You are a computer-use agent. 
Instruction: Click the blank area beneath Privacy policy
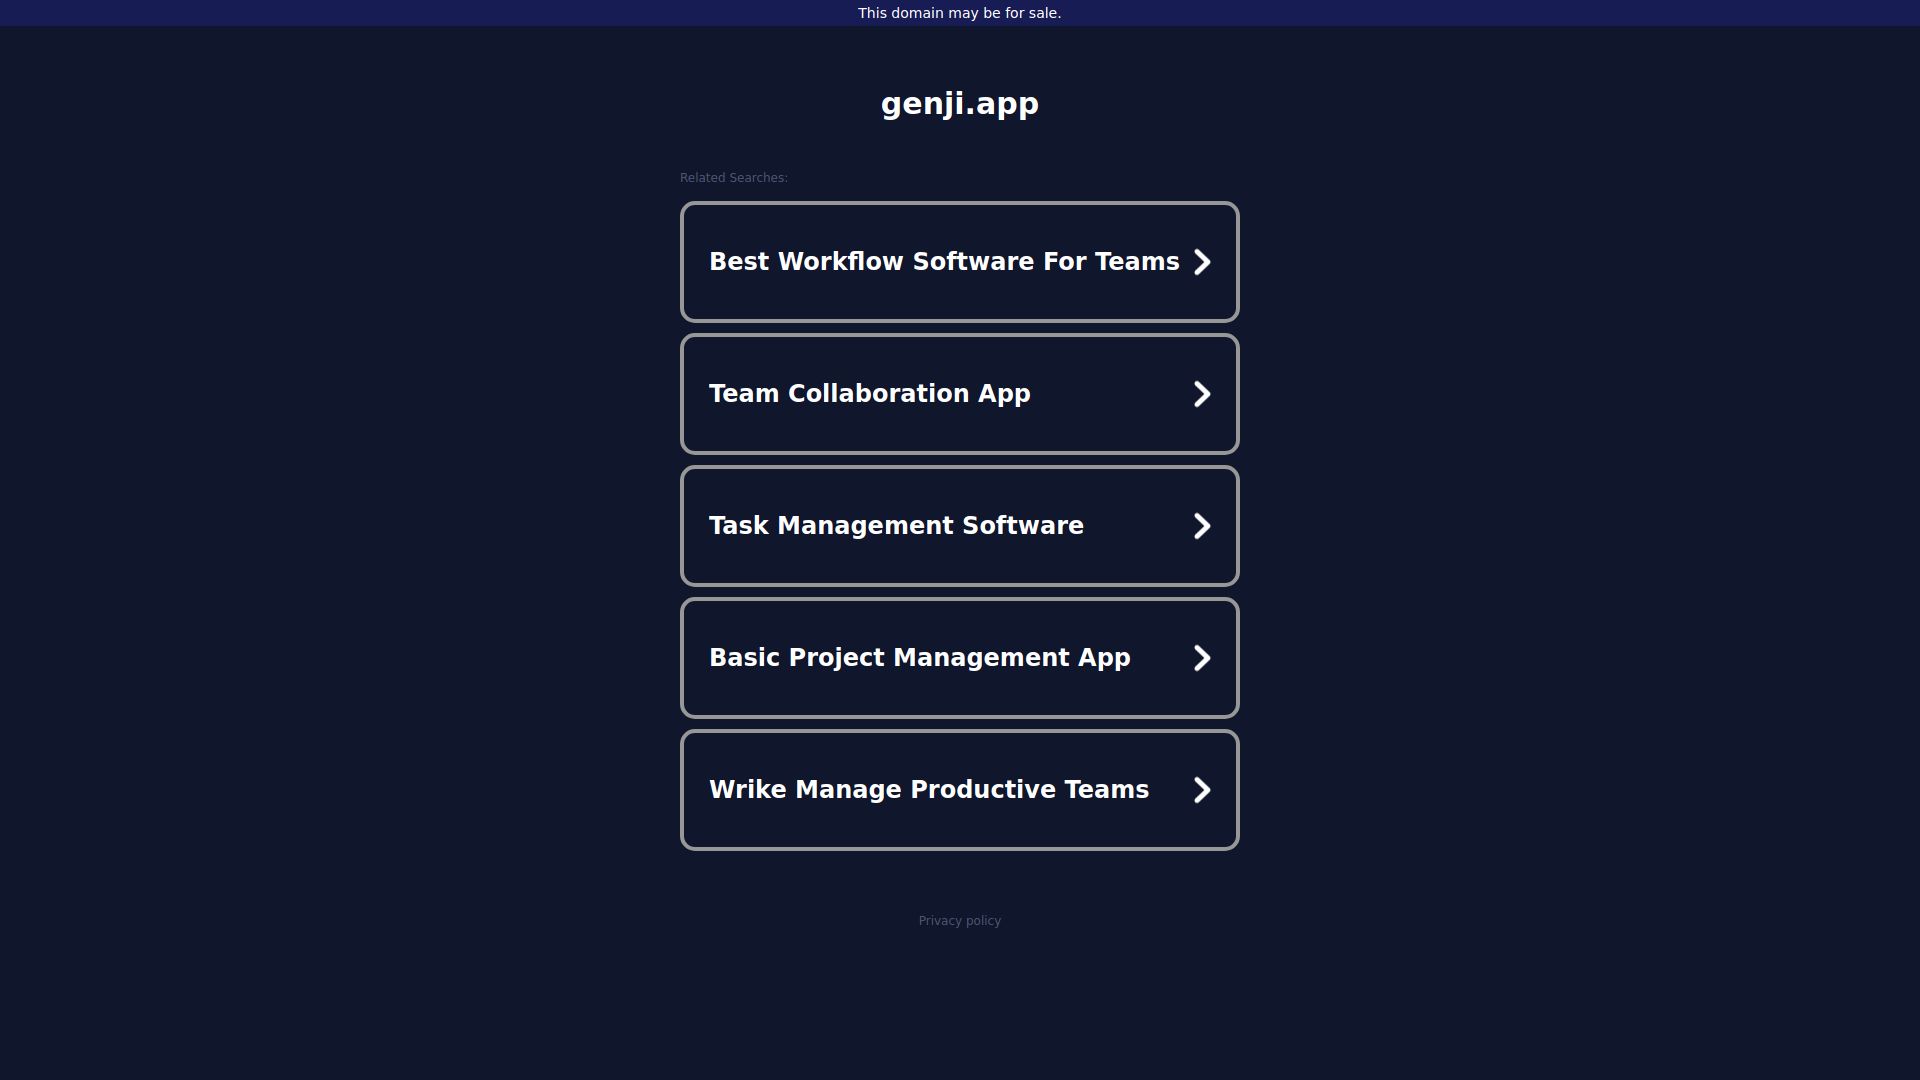coord(959,1000)
